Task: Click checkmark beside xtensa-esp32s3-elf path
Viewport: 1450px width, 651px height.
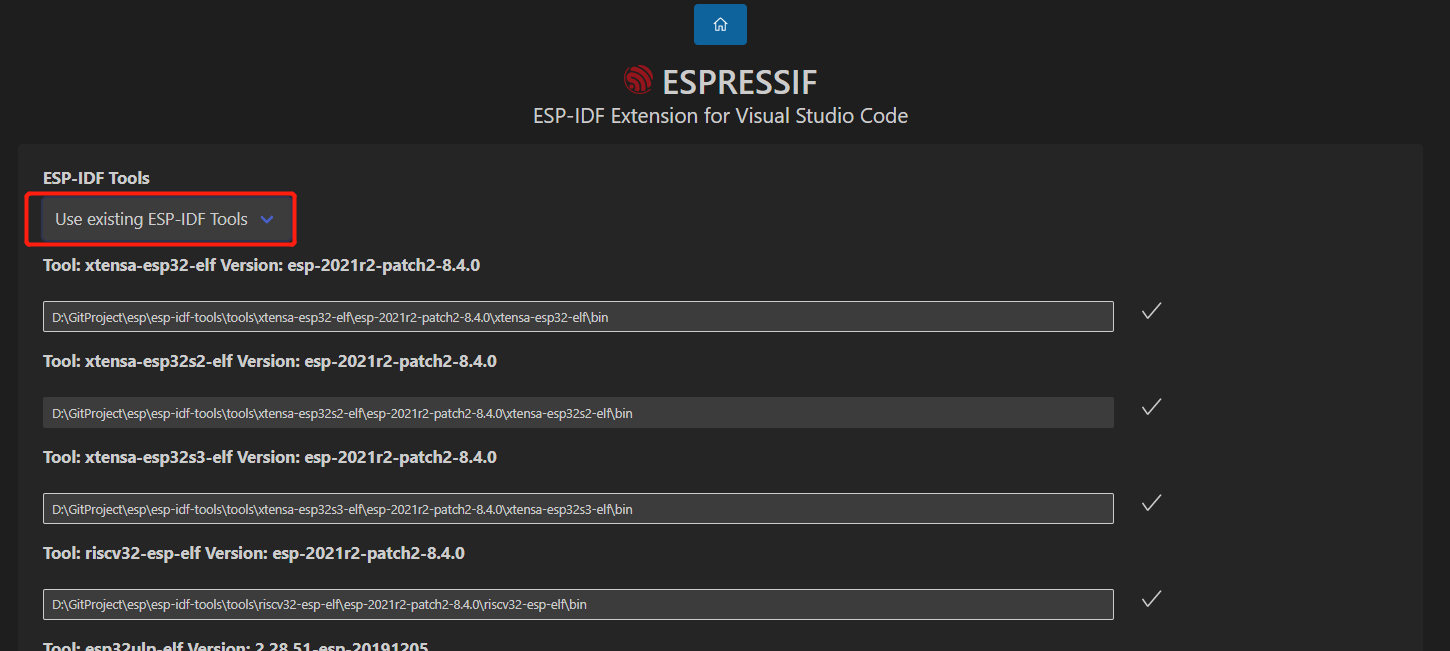Action: click(x=1150, y=503)
